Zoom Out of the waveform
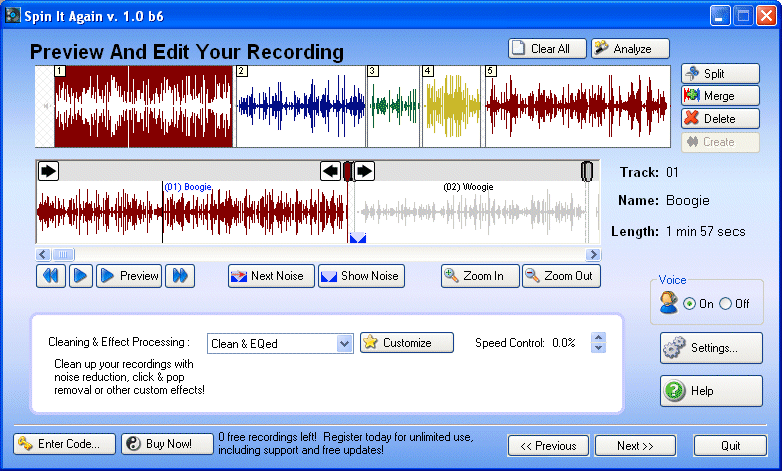Viewport: 782px width, 471px height. 562,276
